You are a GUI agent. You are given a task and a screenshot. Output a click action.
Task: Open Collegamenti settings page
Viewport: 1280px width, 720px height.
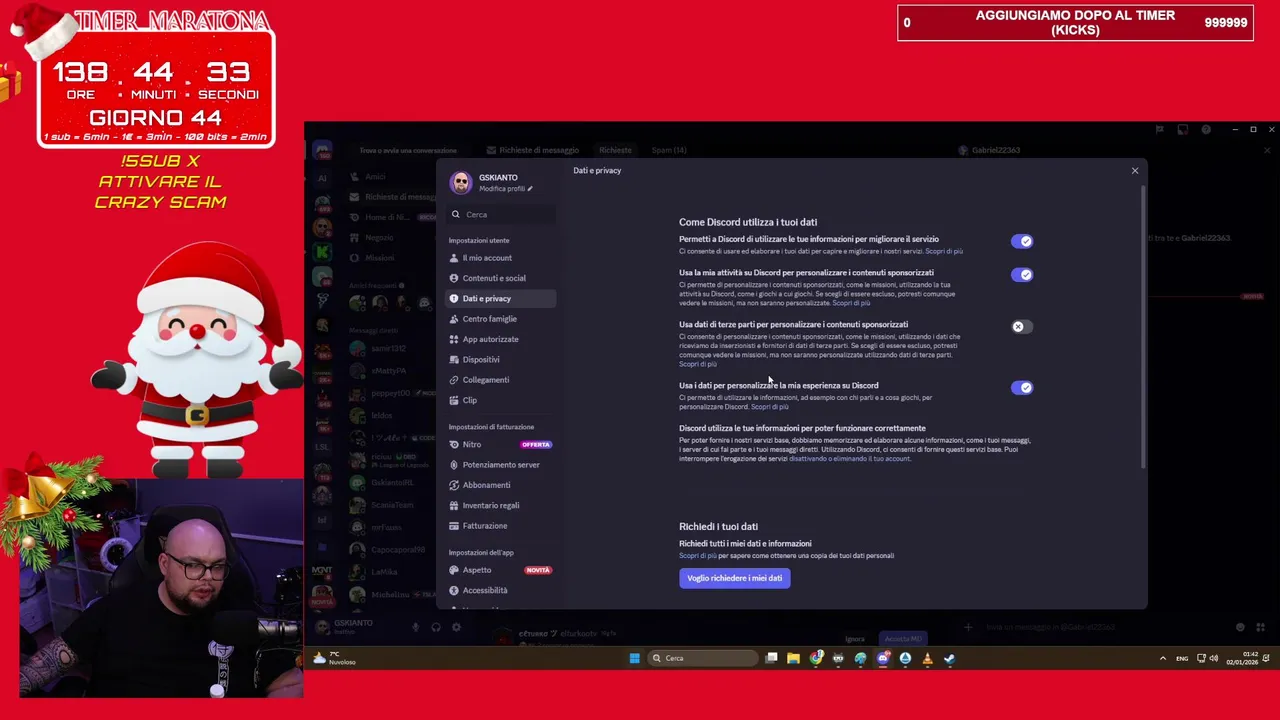(500, 380)
